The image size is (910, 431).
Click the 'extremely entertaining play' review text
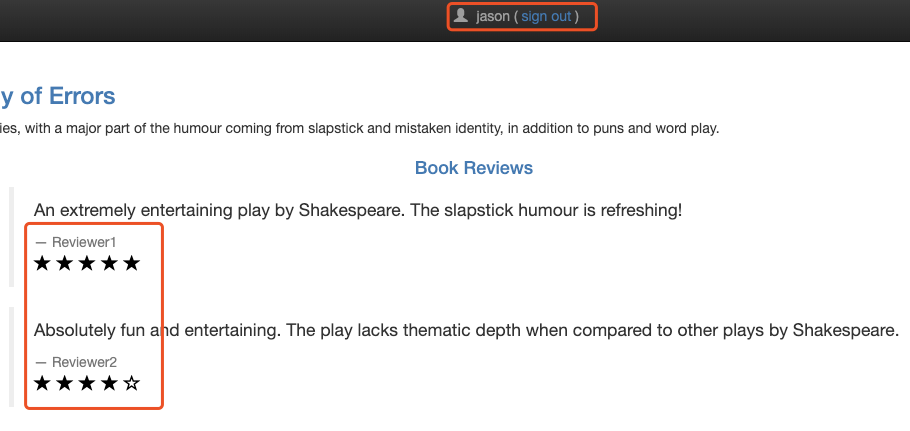click(358, 210)
